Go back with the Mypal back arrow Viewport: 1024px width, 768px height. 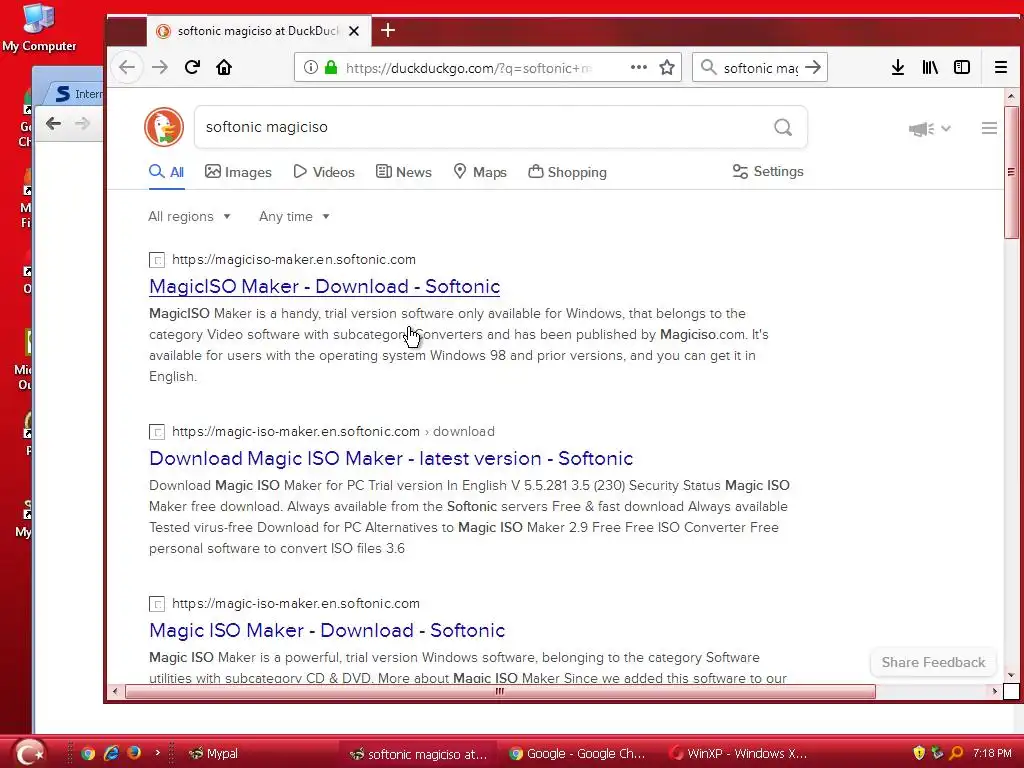(127, 67)
